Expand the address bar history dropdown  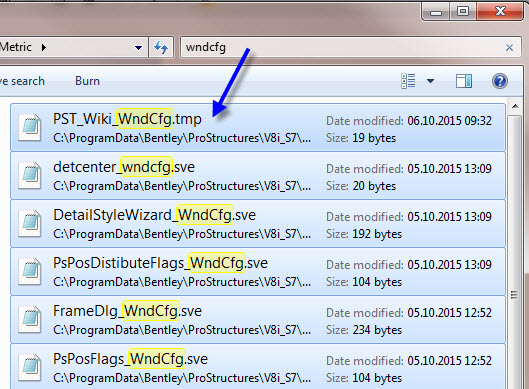pyautogui.click(x=138, y=48)
